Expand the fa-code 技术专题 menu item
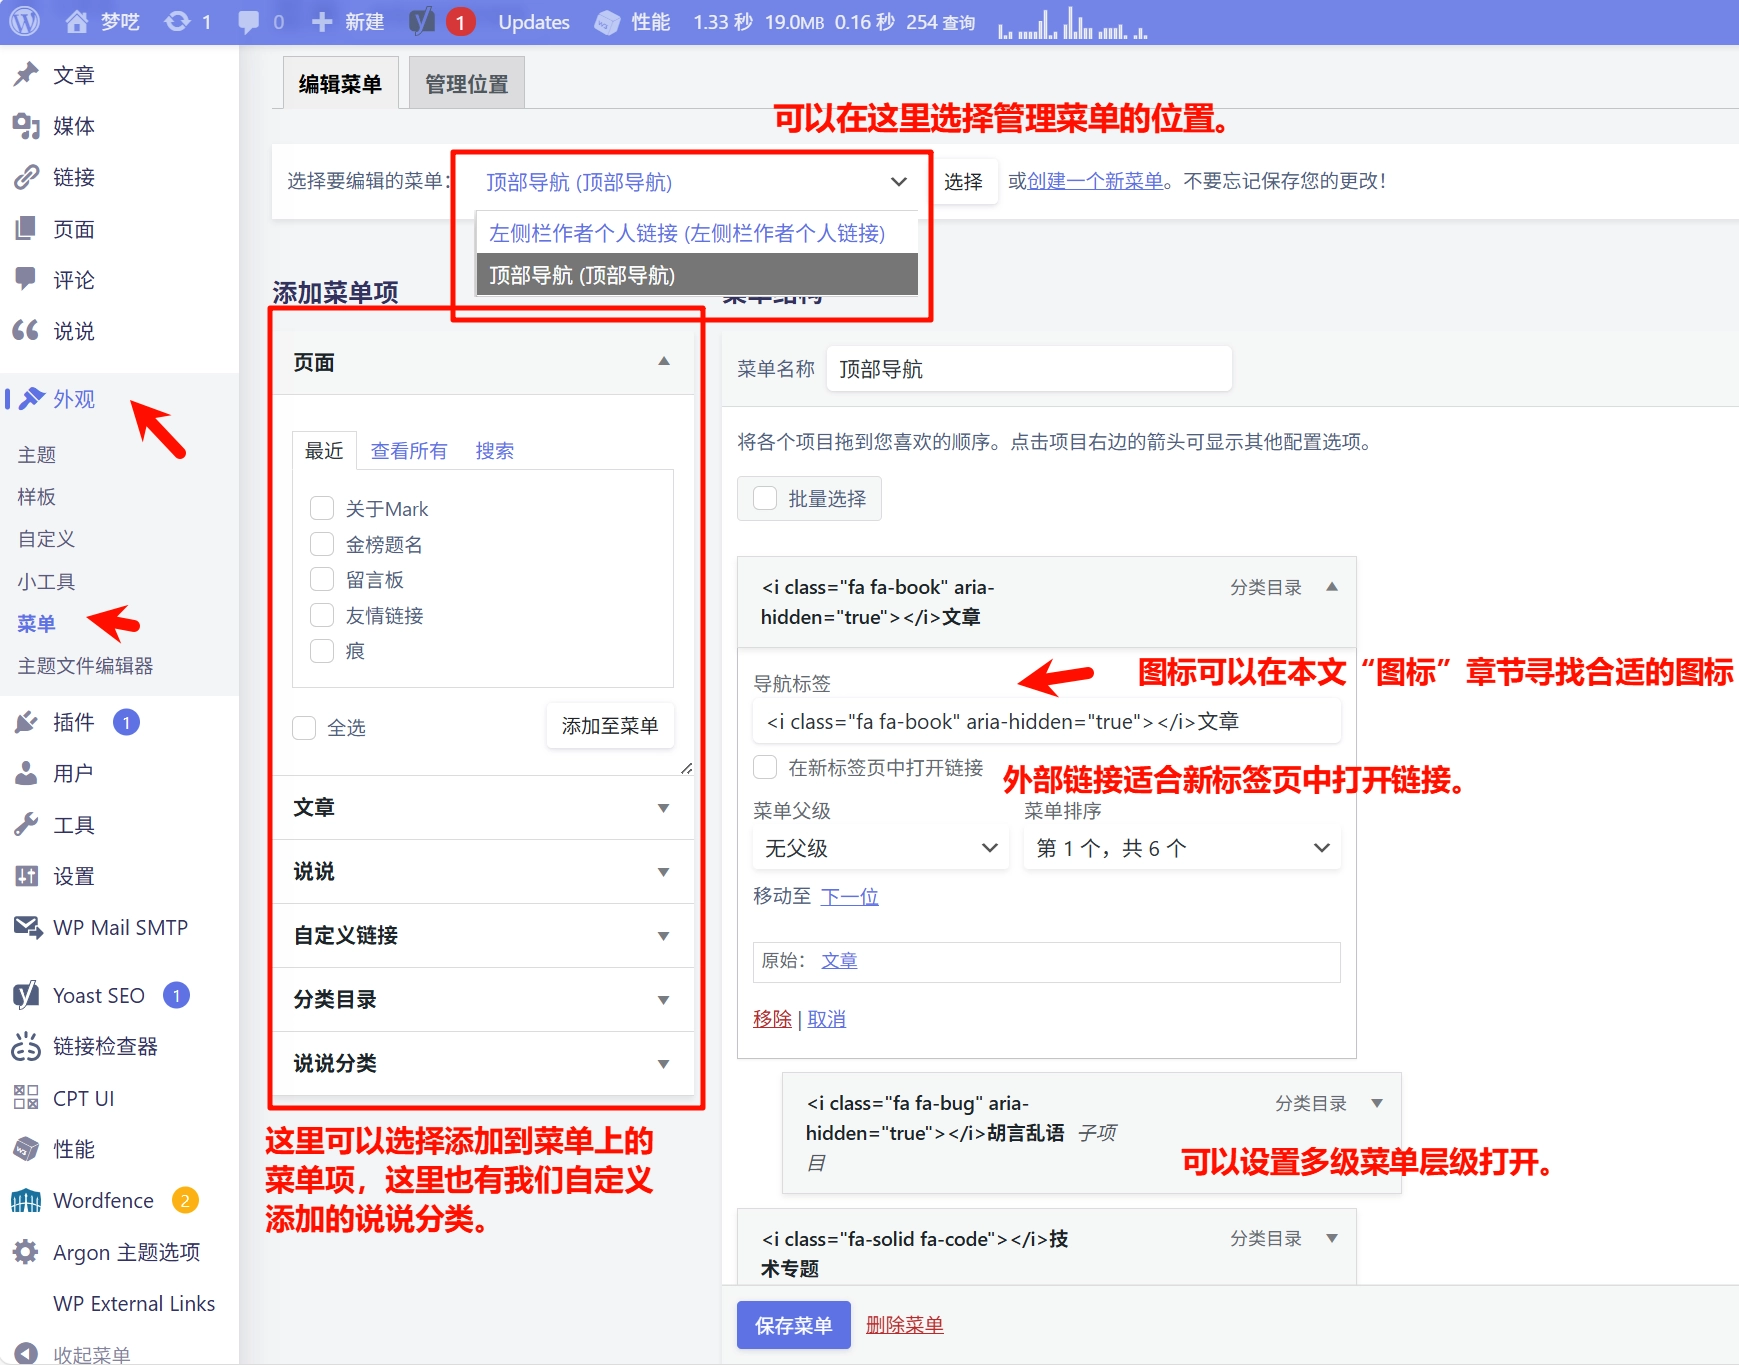 (x=1332, y=1238)
